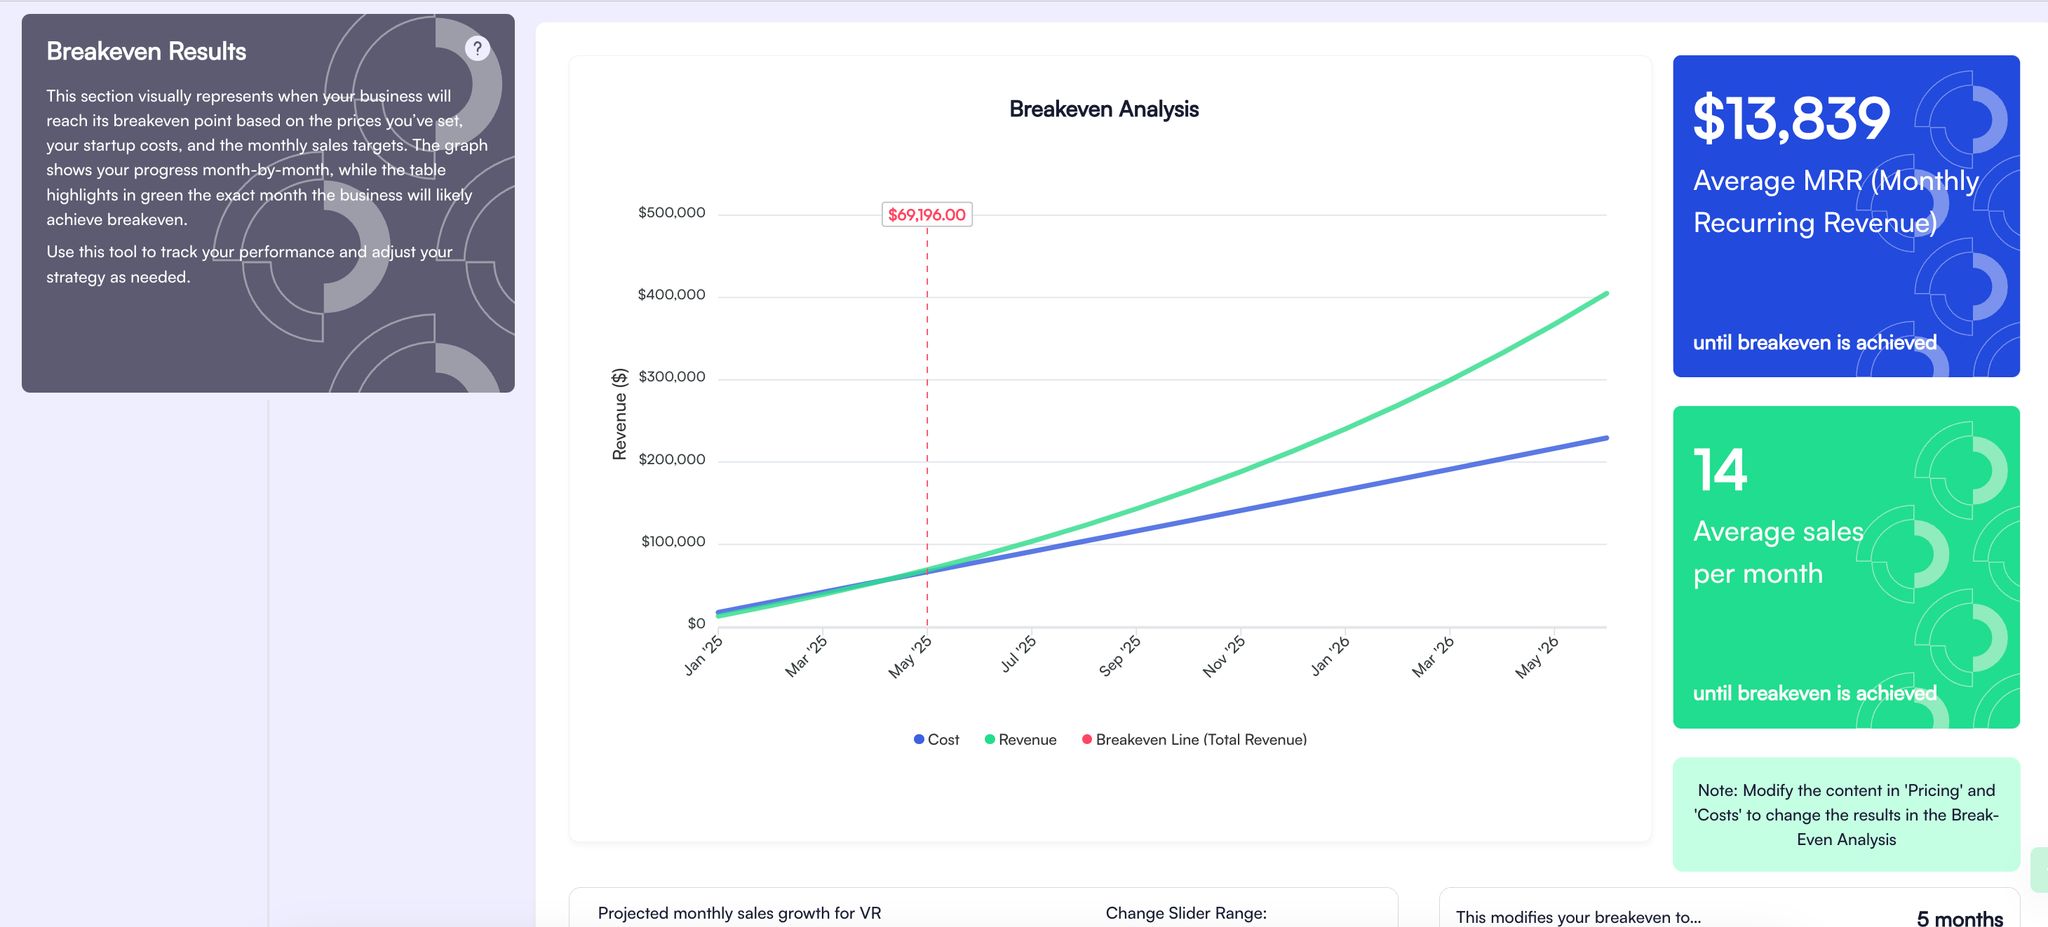This screenshot has width=2048, height=927.
Task: Click the May '25 x-axis label
Action: point(910,657)
